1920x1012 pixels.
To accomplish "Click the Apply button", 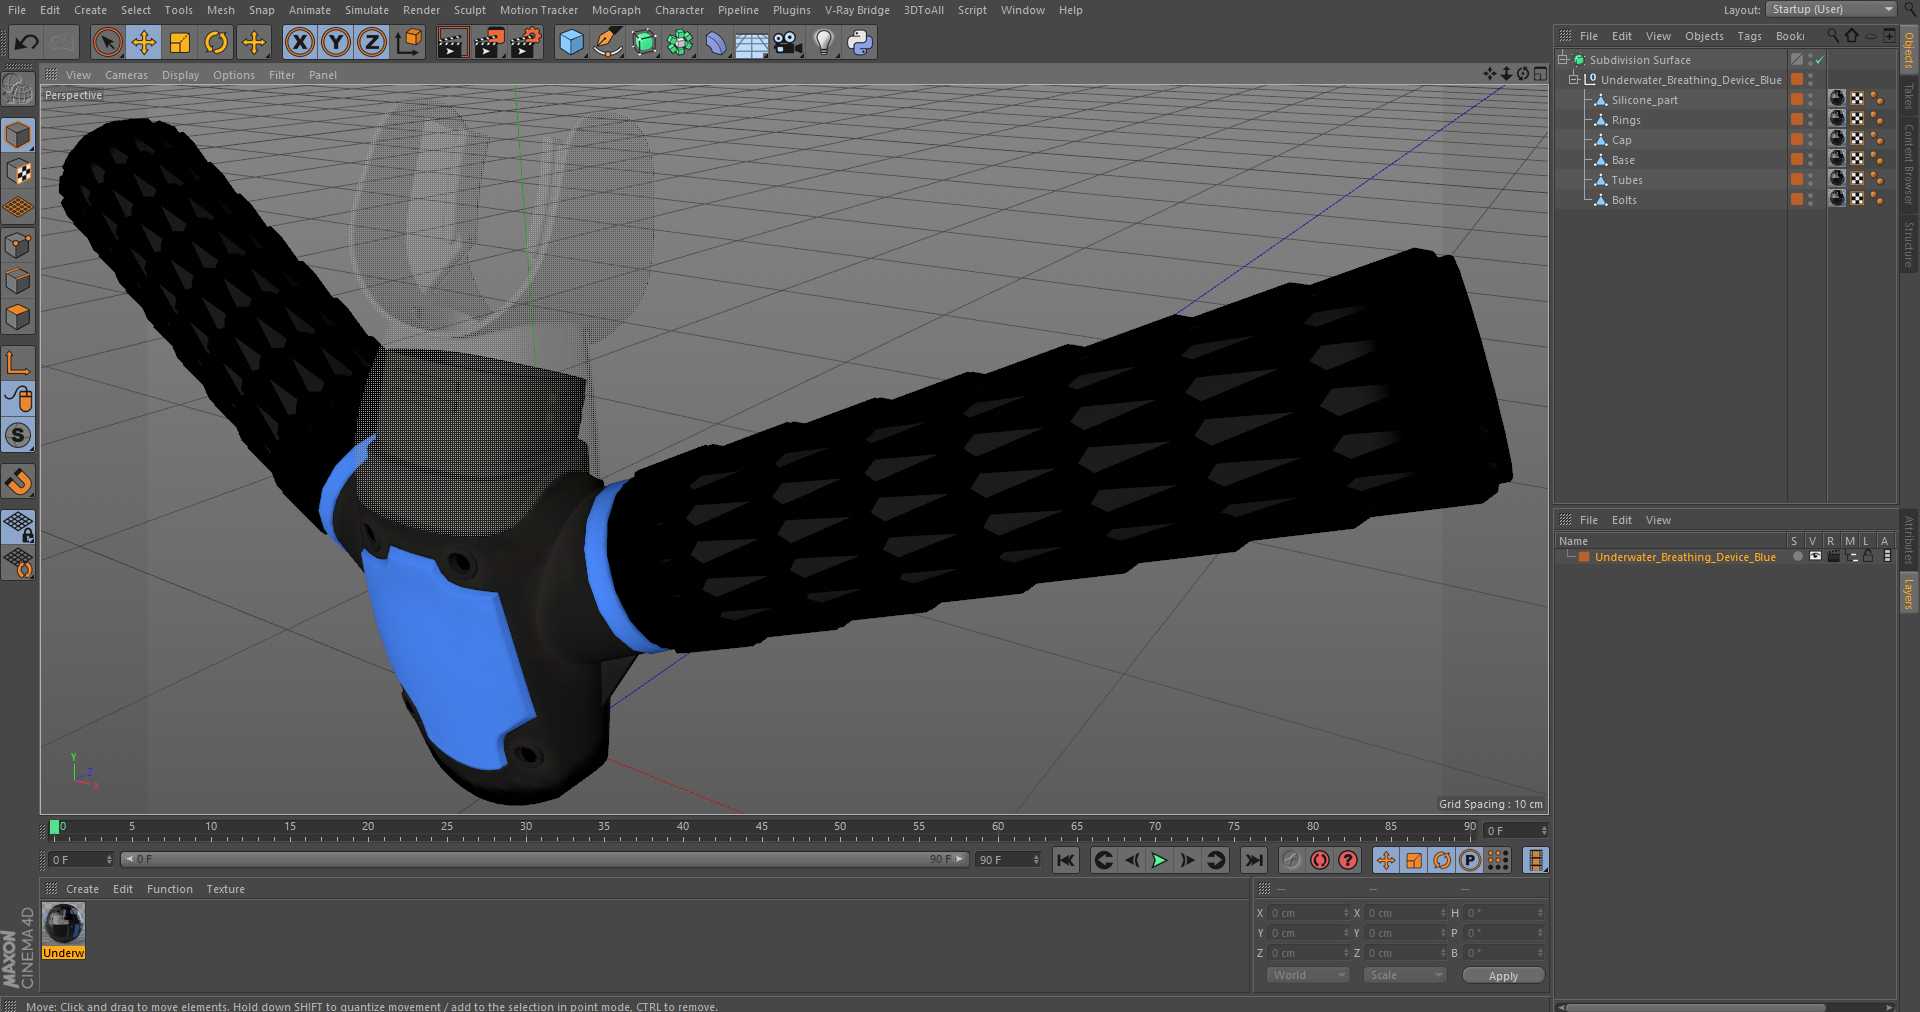I will (1503, 975).
